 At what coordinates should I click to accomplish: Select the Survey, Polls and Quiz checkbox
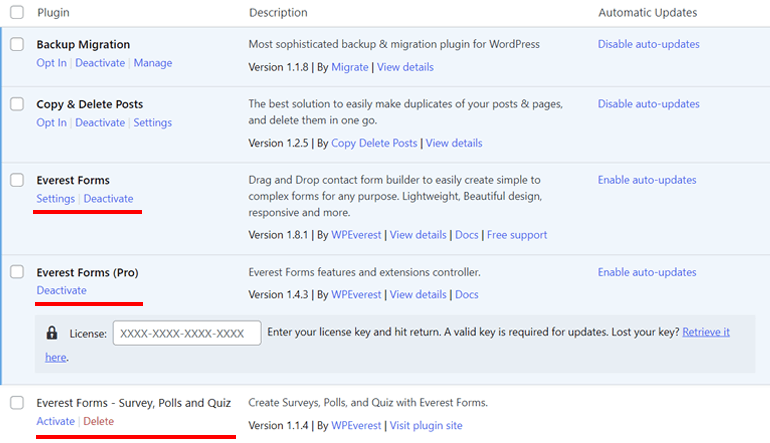(x=17, y=403)
